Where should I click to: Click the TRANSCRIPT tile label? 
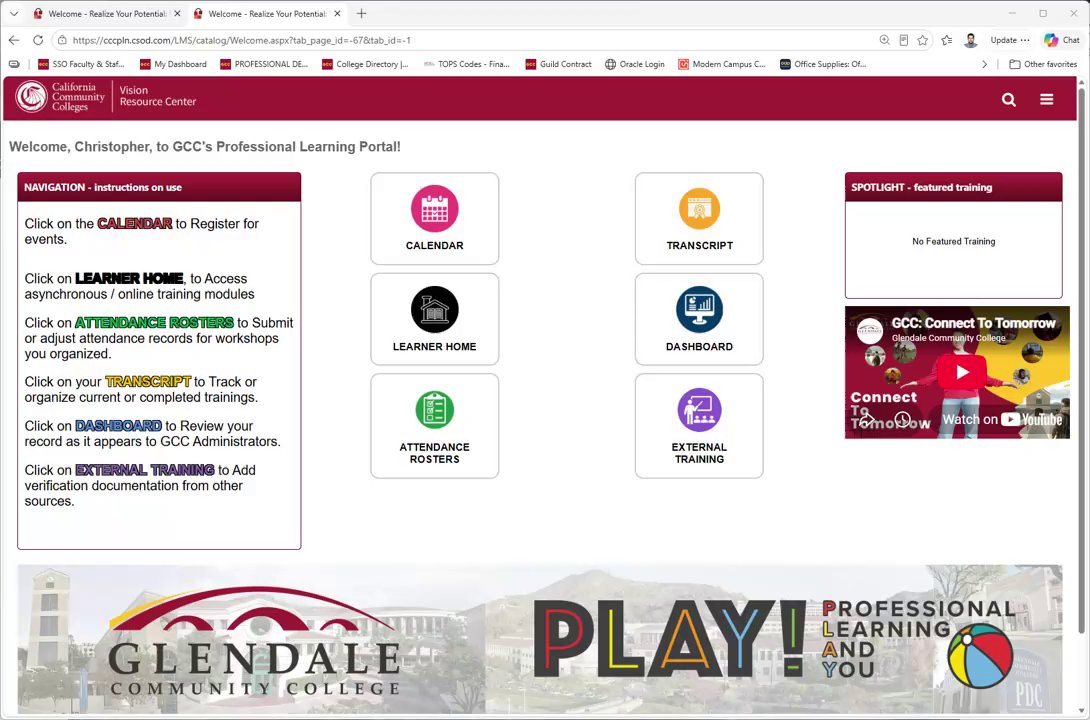tap(699, 245)
